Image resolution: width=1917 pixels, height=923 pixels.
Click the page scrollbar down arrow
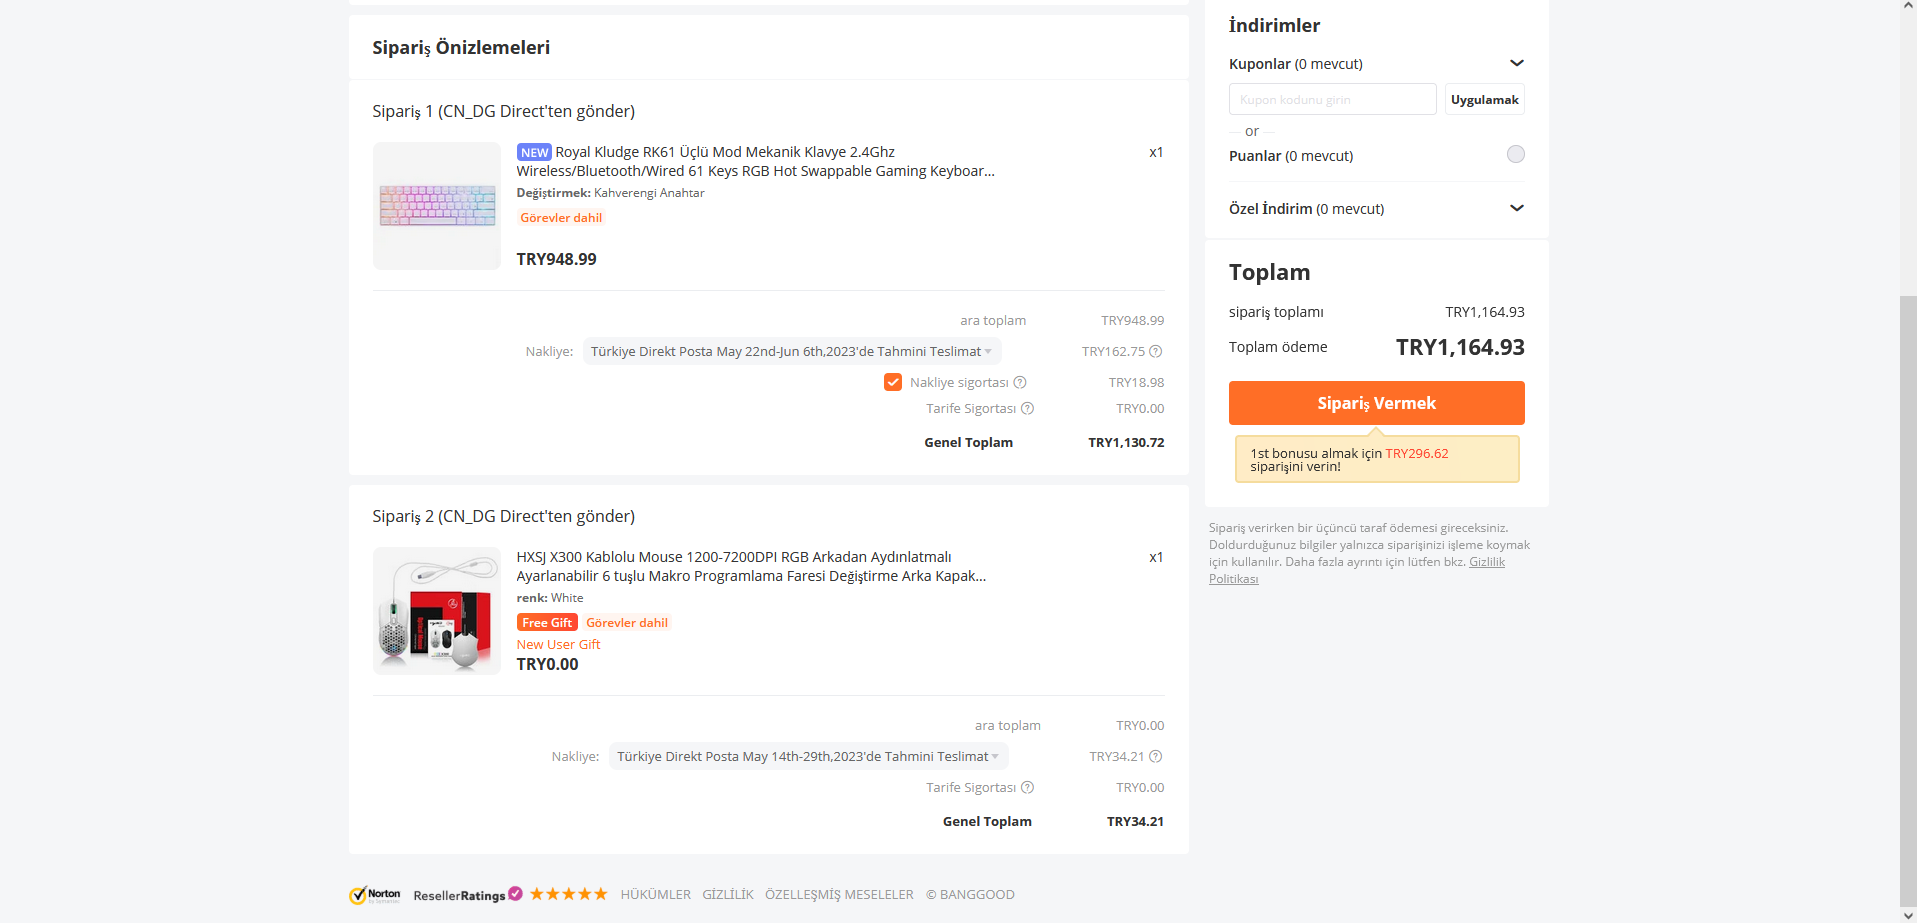click(x=1908, y=915)
